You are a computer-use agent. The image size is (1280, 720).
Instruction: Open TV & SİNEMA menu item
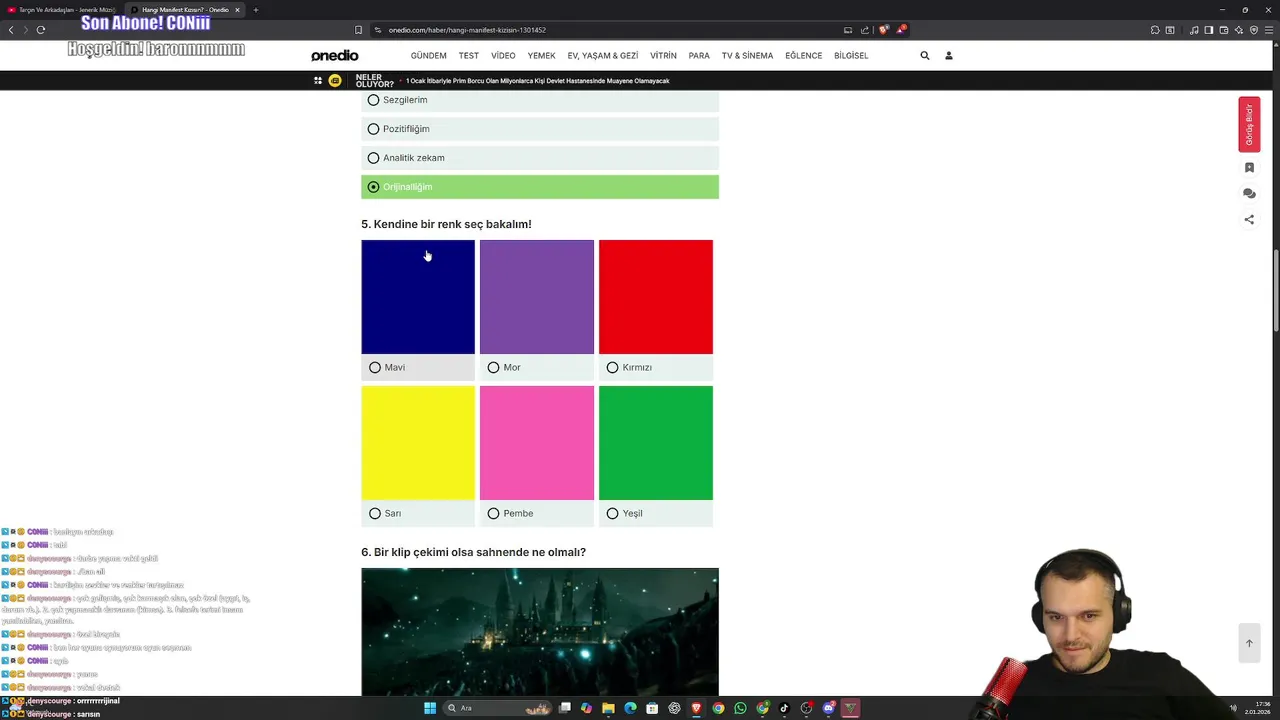tap(748, 56)
